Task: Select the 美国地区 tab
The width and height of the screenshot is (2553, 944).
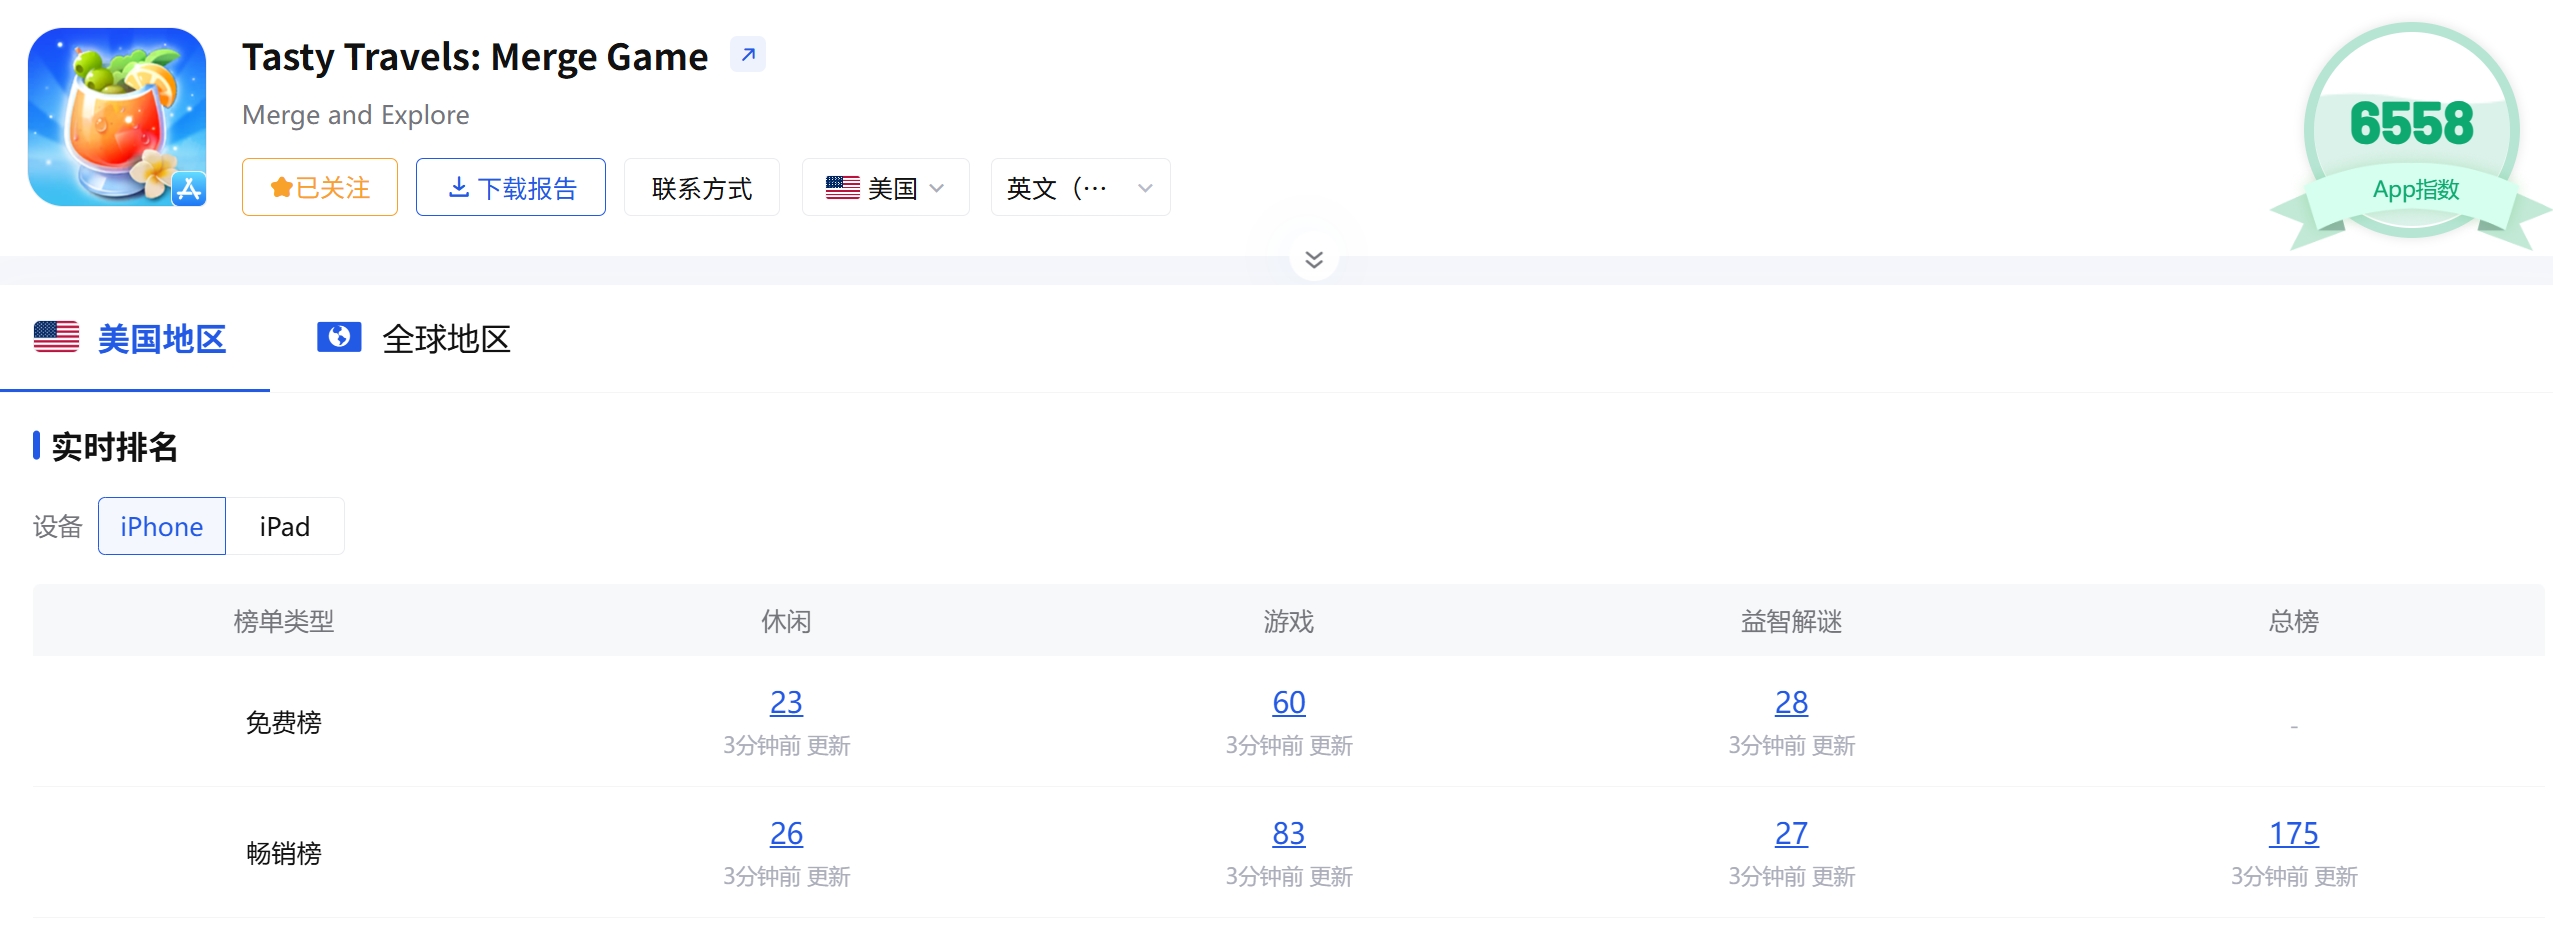Action: point(135,339)
